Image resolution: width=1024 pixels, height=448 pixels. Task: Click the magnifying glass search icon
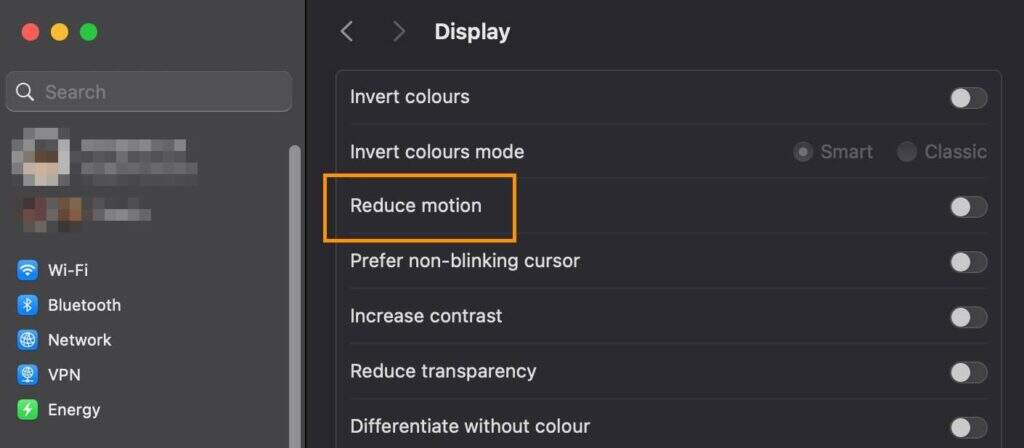click(25, 92)
